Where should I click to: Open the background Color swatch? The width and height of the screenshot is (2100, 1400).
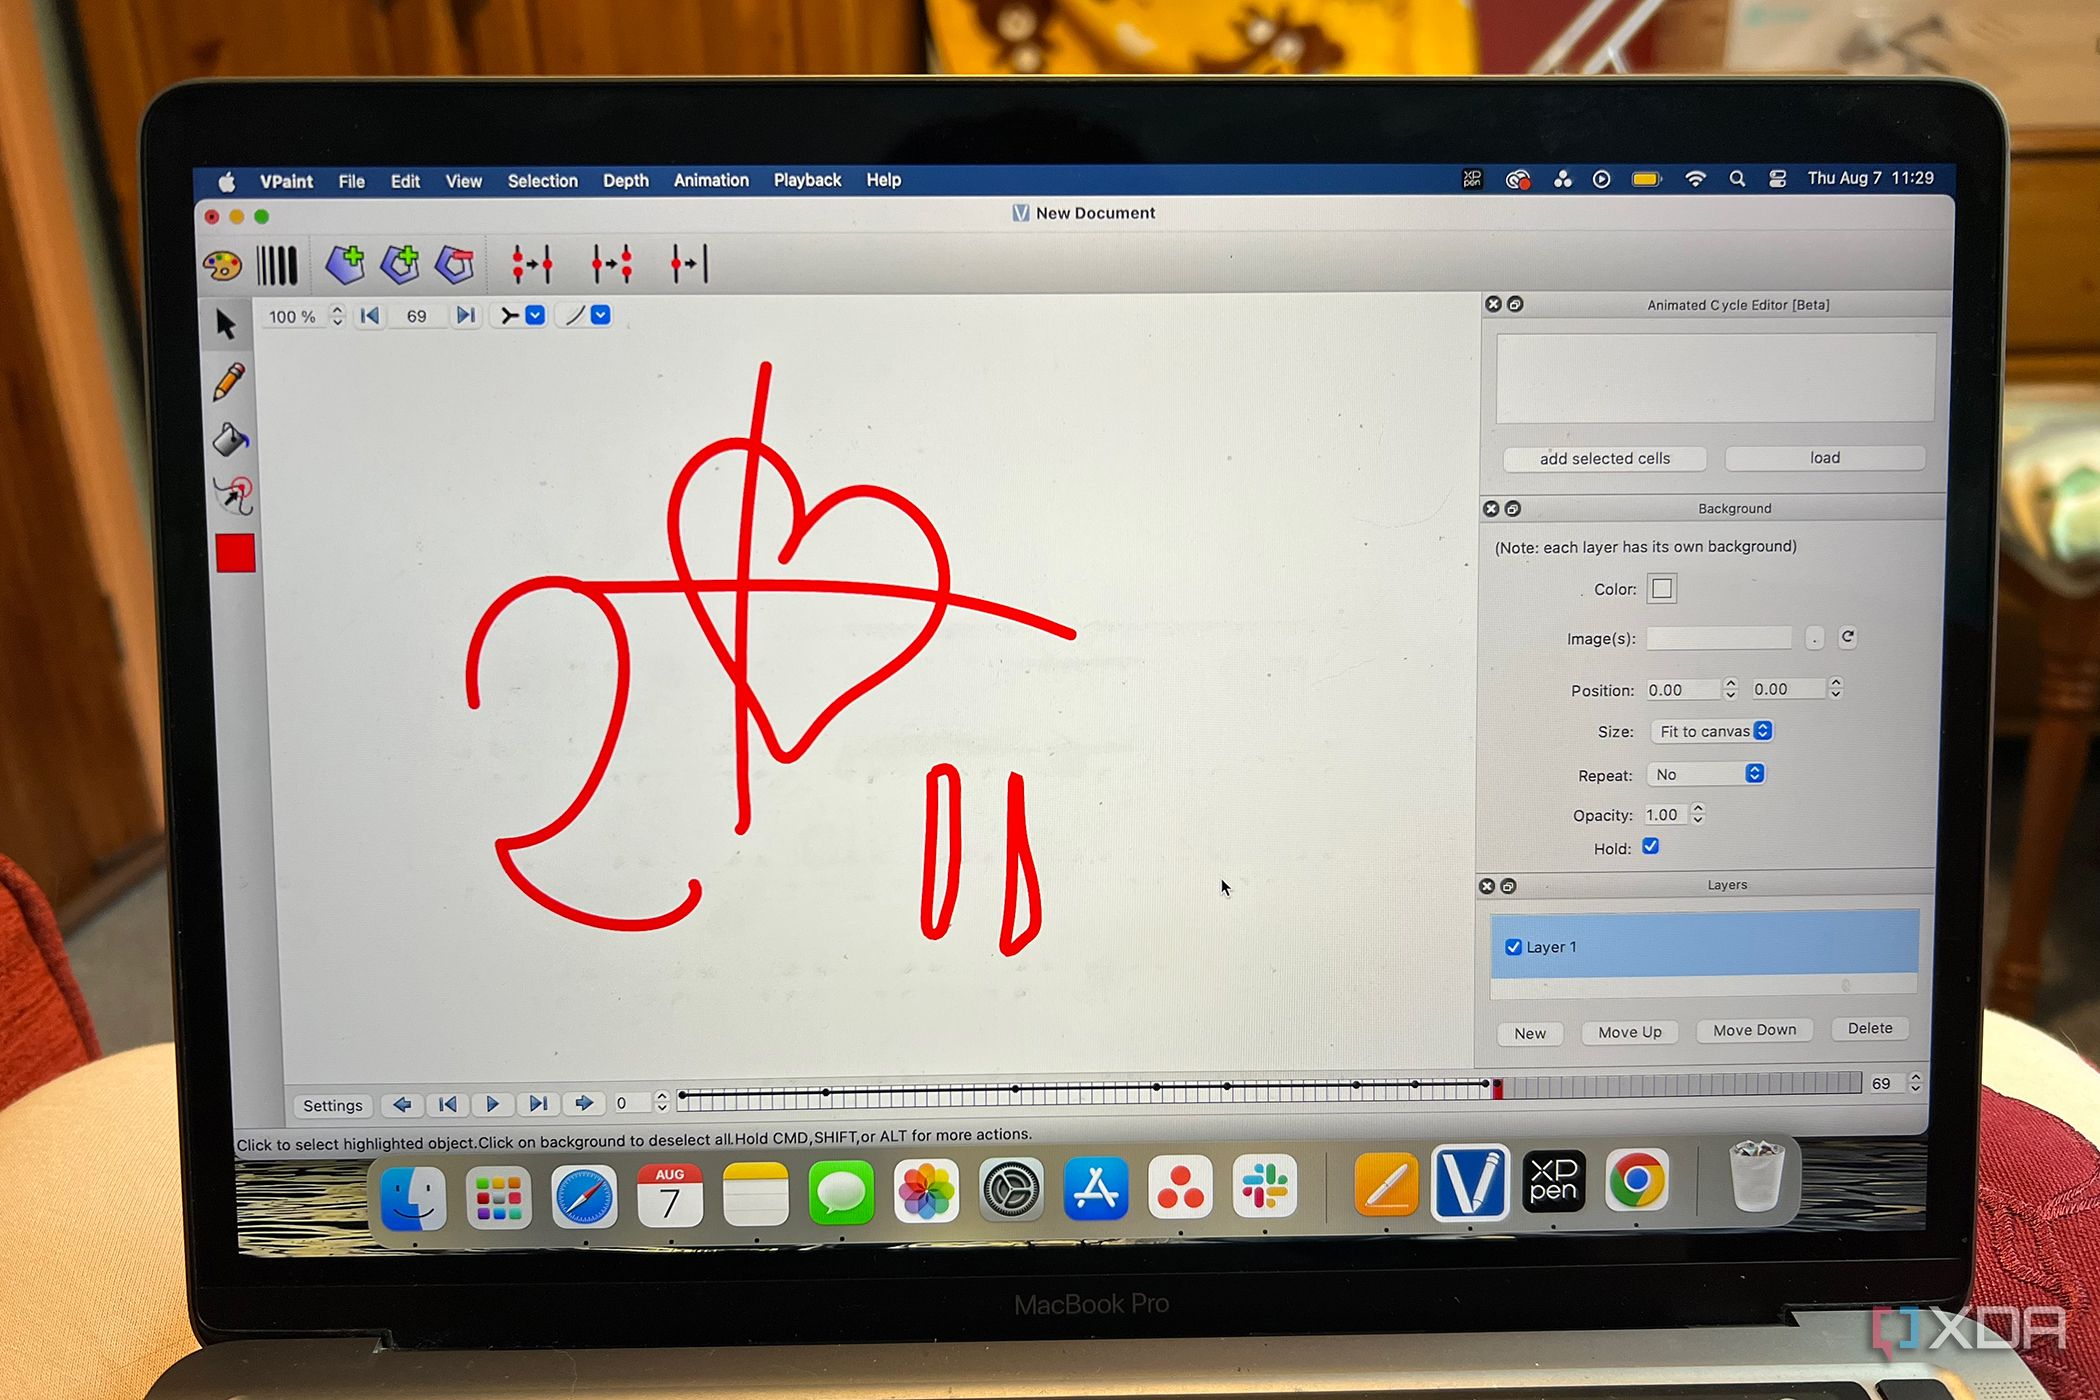[x=1662, y=589]
